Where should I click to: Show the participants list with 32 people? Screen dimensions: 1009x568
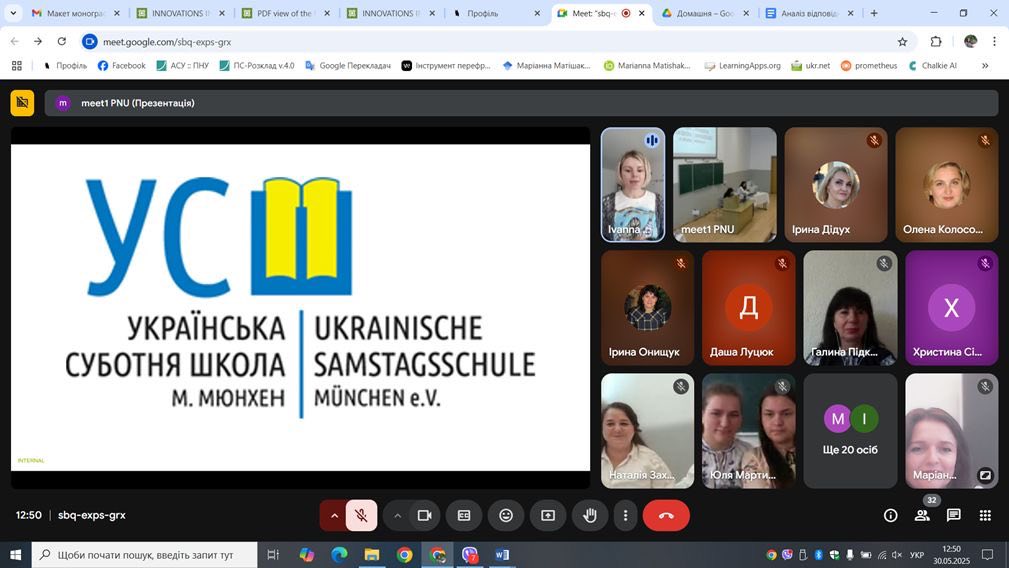pos(922,515)
